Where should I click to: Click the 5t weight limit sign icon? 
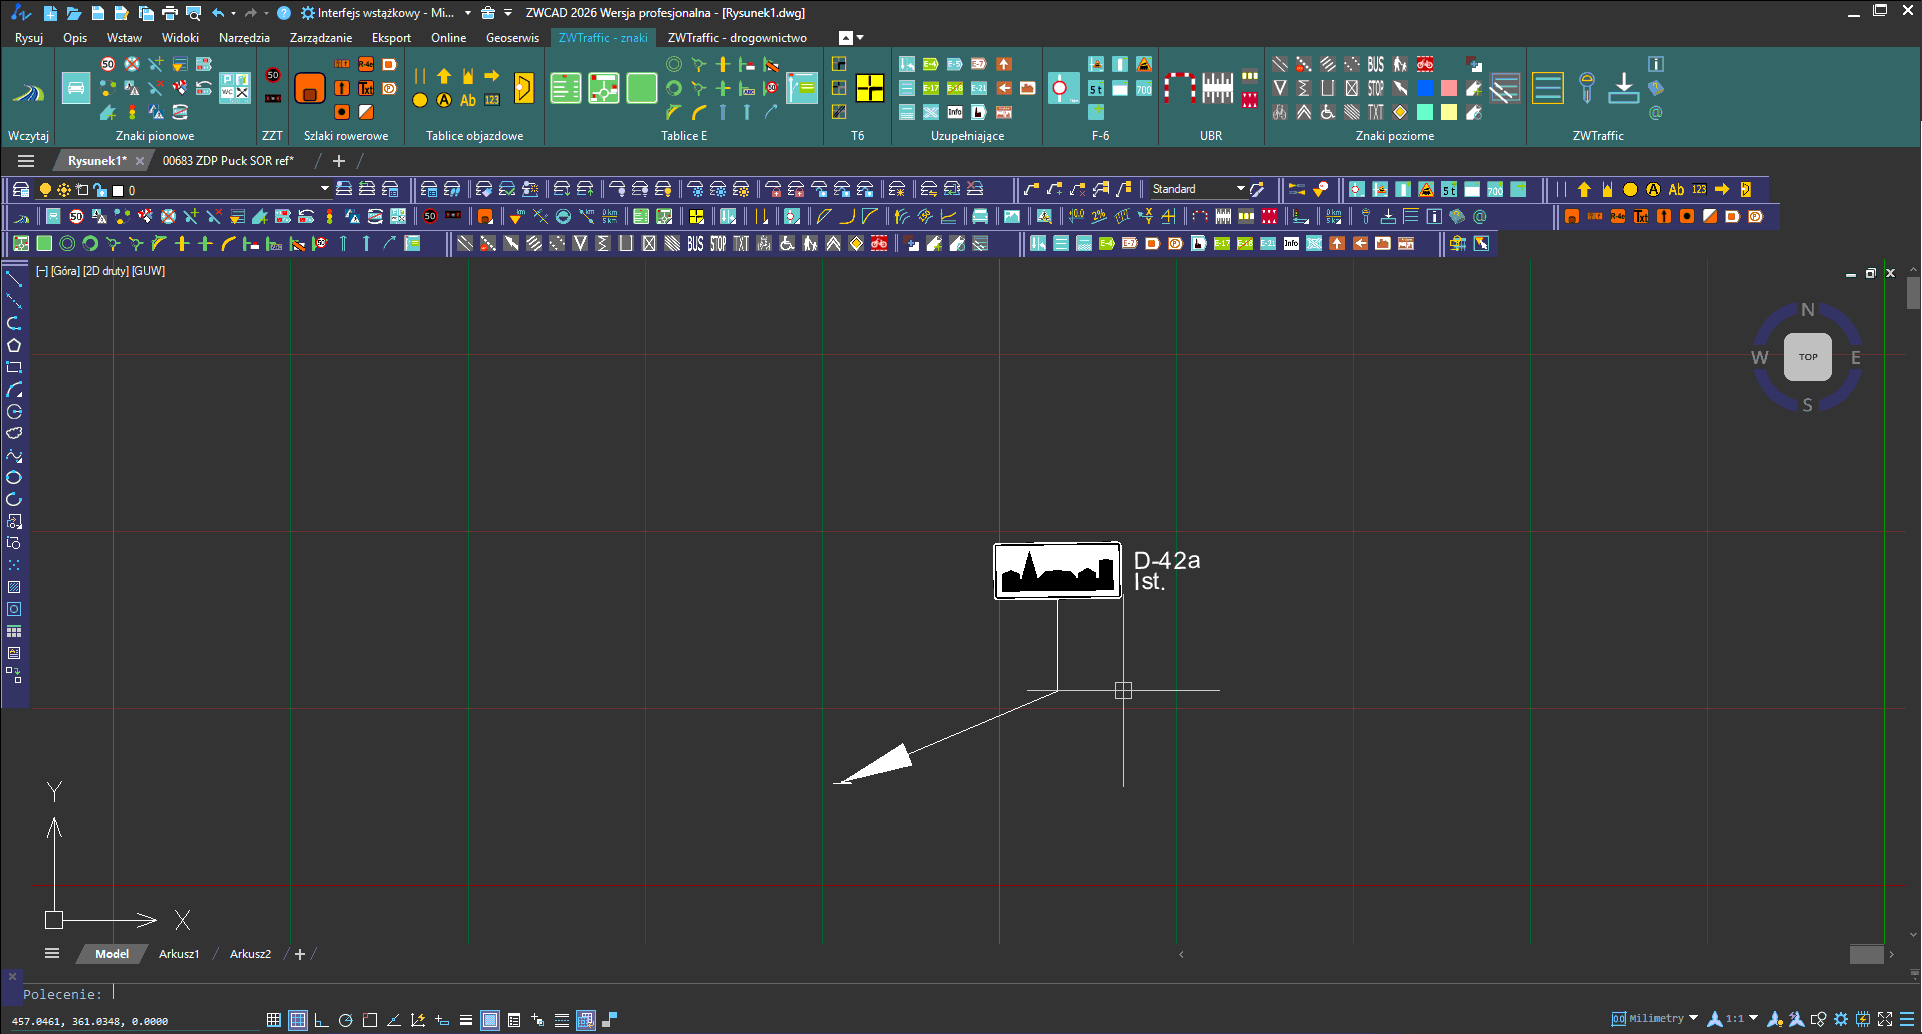point(1096,89)
